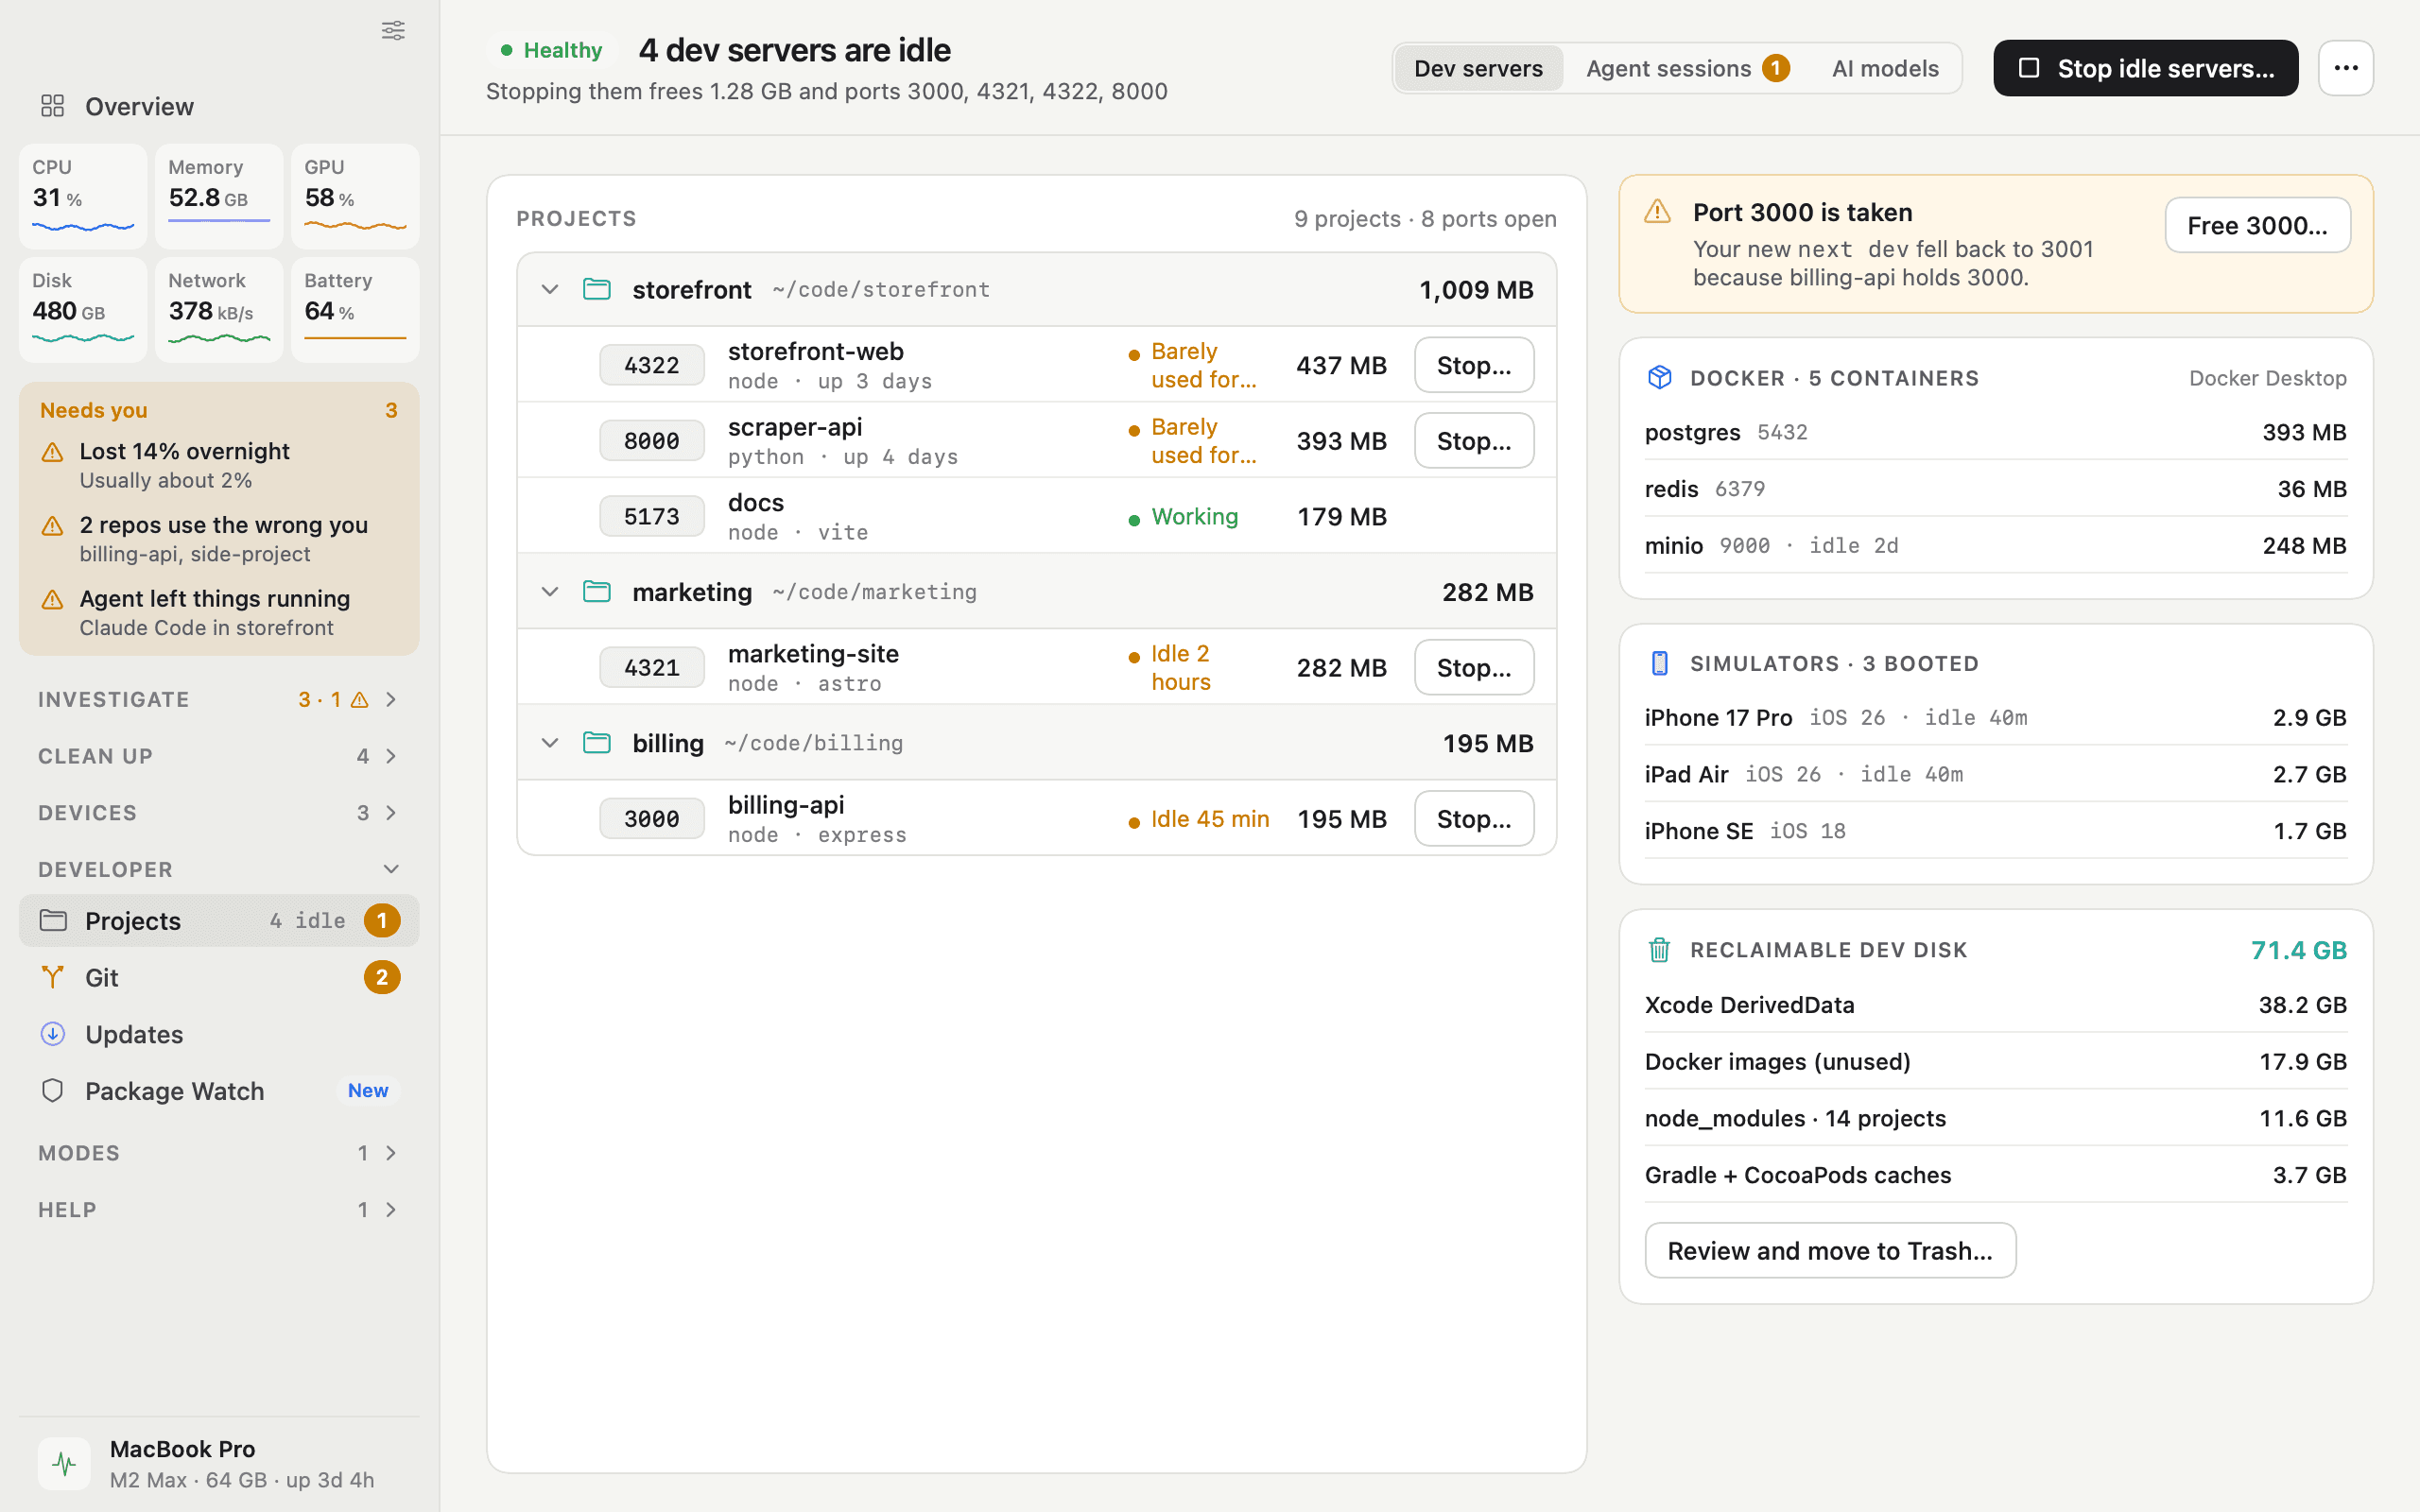Image resolution: width=2420 pixels, height=1512 pixels.
Task: Click the Simulators phone icon
Action: [1659, 663]
